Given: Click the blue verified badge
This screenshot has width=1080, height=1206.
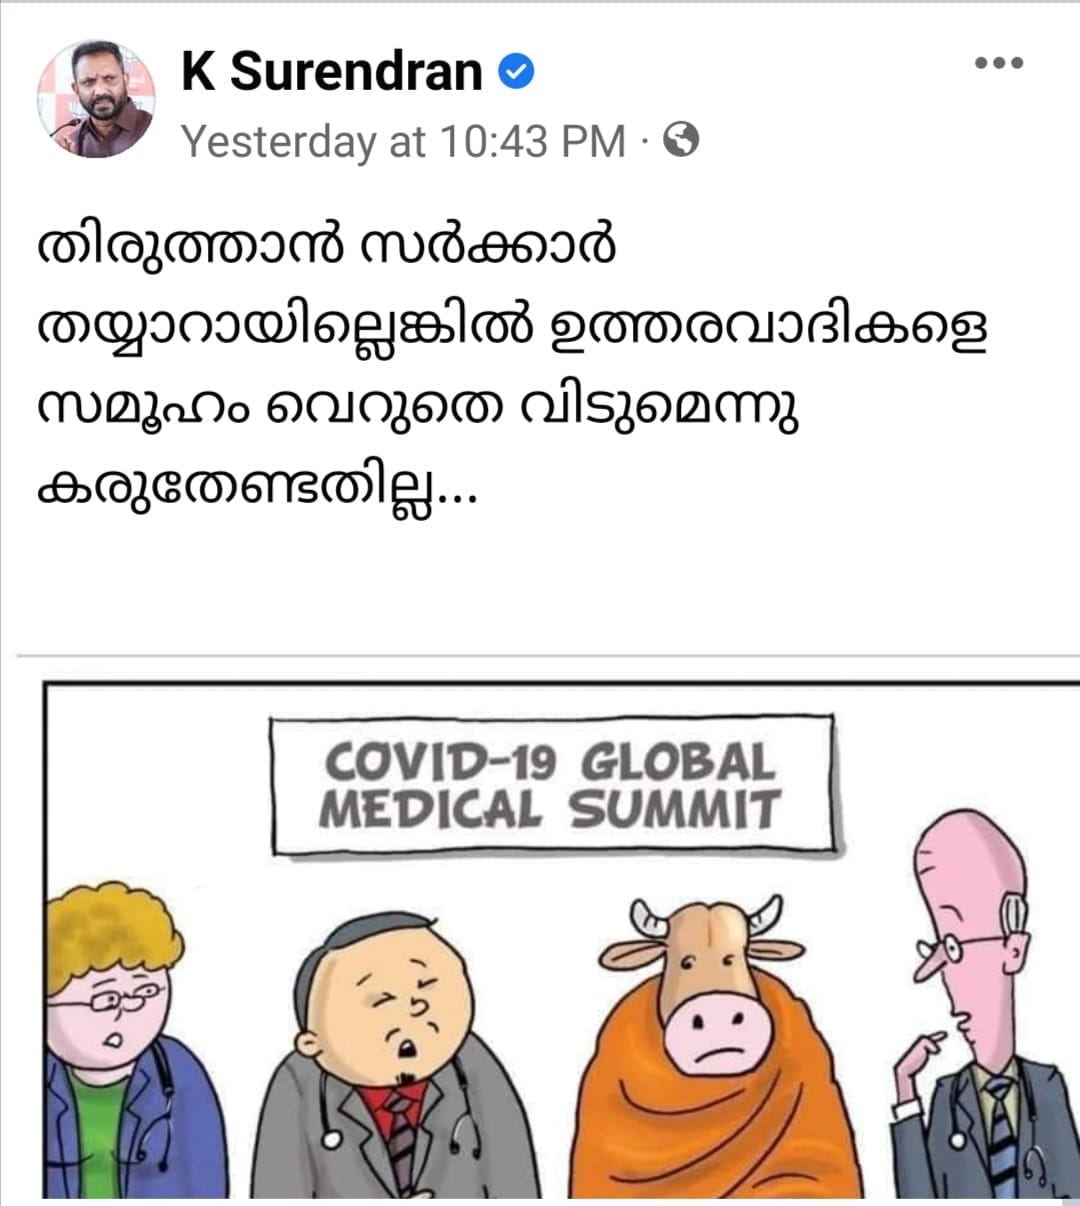Looking at the screenshot, I should coord(516,72).
